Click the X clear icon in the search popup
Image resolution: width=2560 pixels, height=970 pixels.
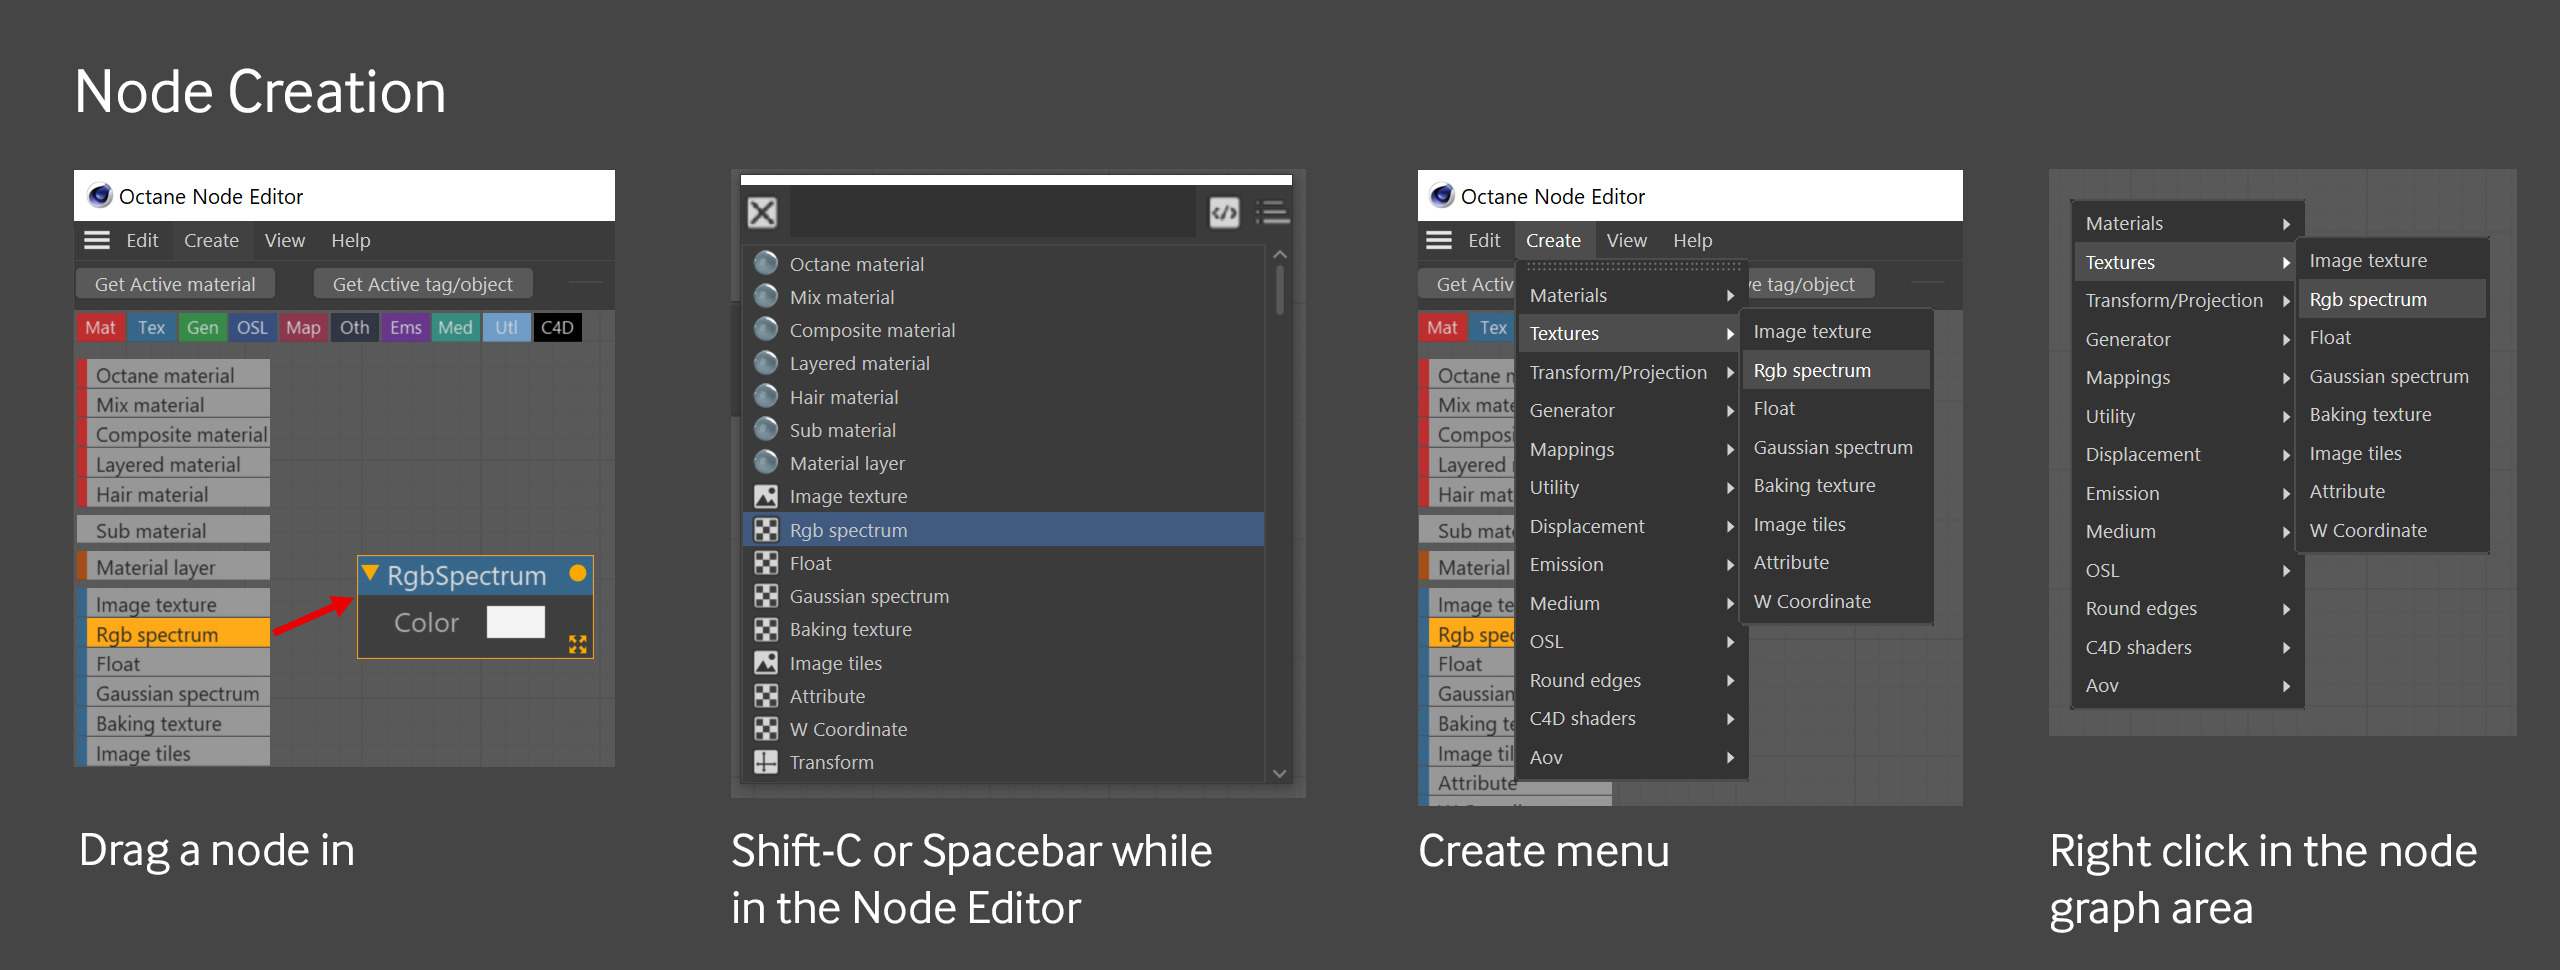(762, 212)
